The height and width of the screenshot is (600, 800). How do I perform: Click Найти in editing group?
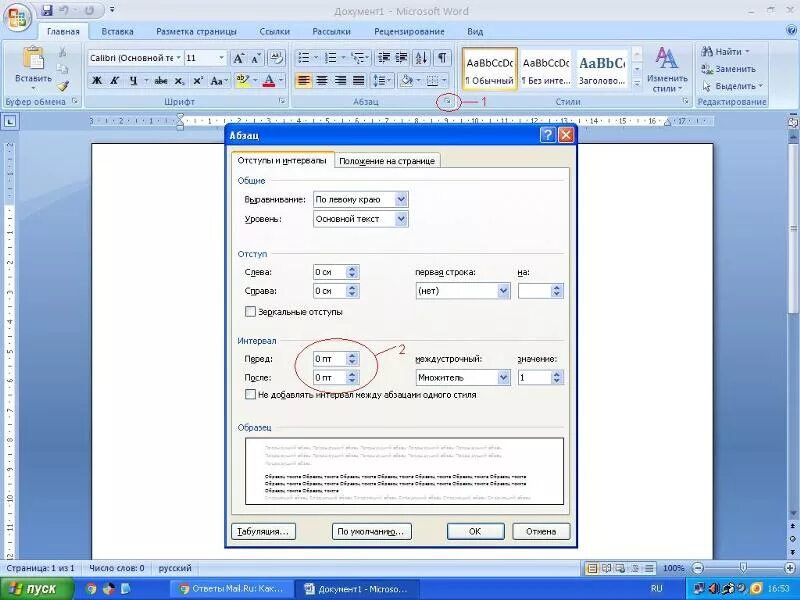click(726, 52)
